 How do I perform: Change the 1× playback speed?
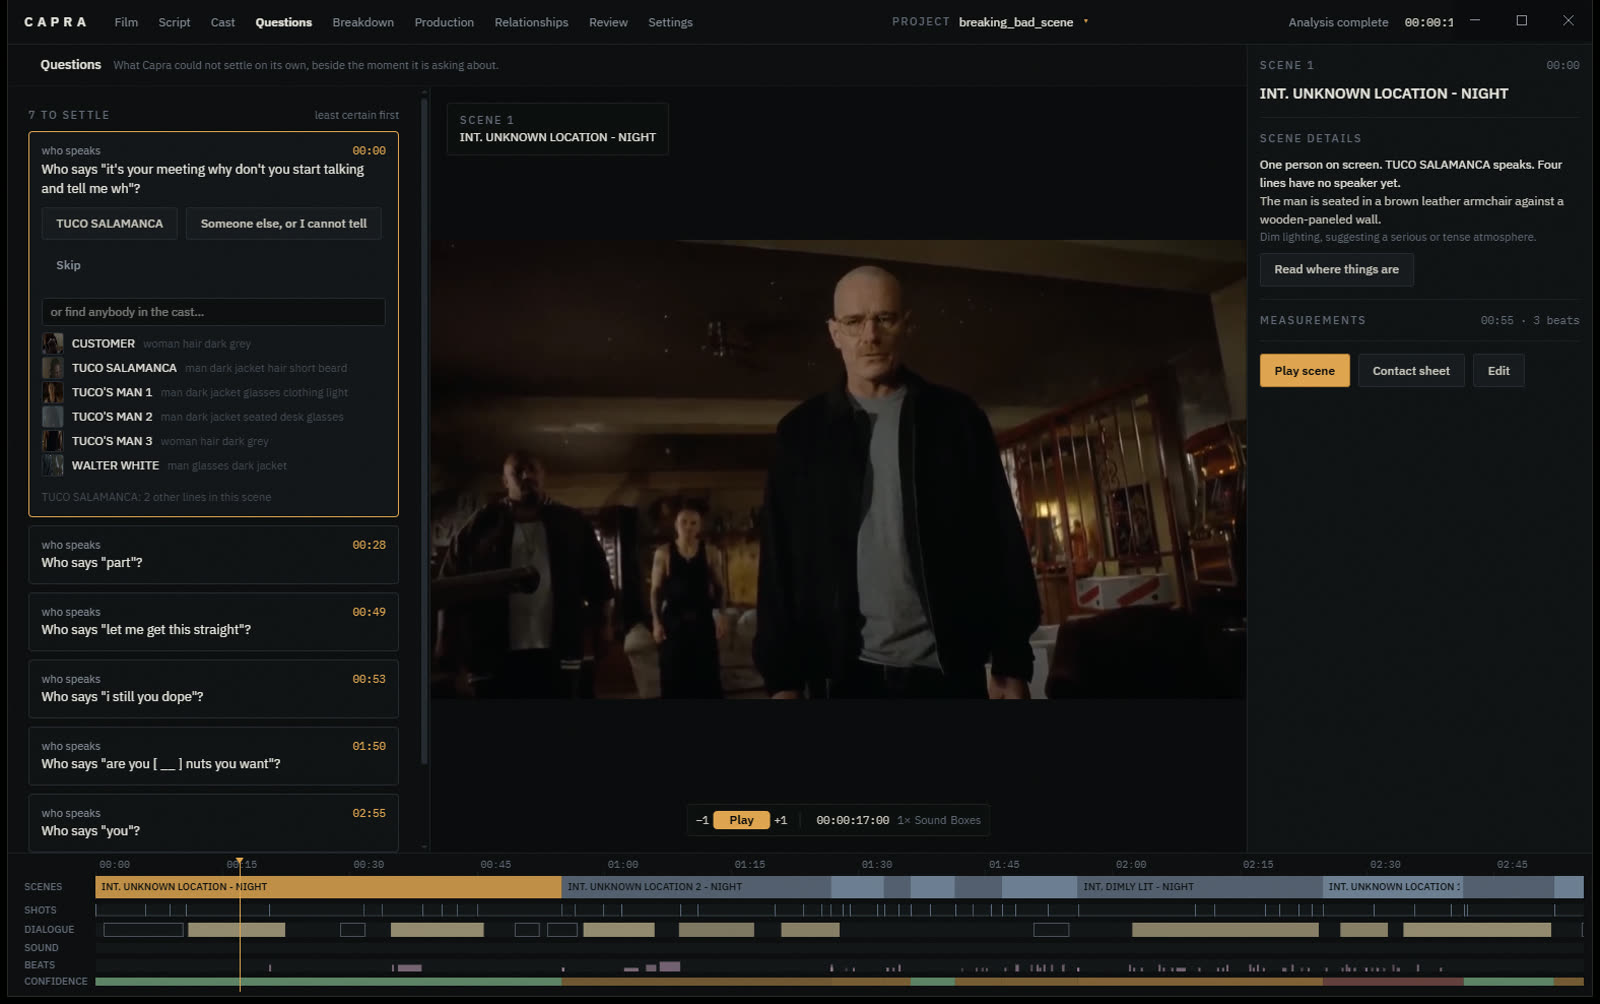904,820
